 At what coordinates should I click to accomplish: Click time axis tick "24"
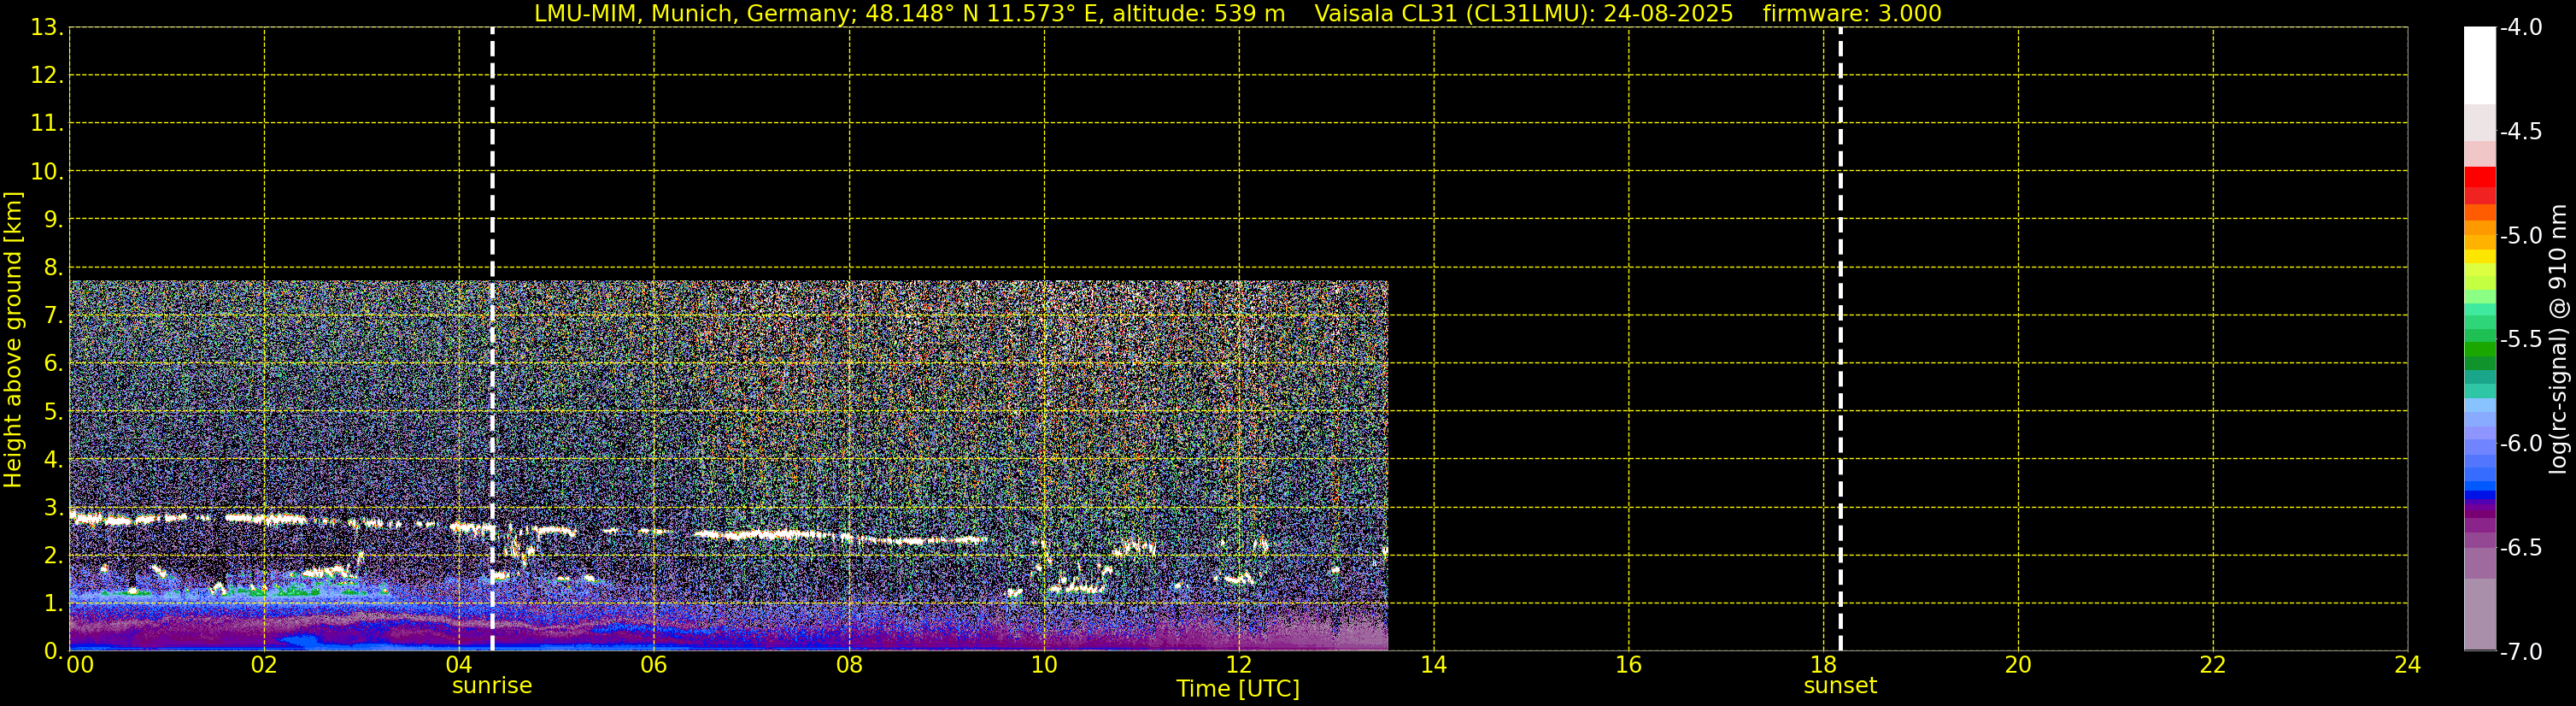[2408, 665]
